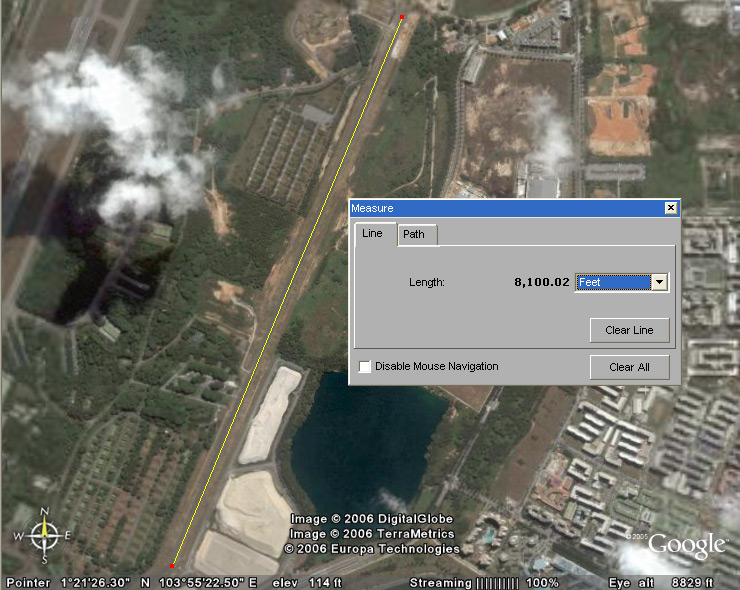Screen dimensions: 740x590
Task: Click the Pointer coordinates in the status bar
Action: (130, 582)
